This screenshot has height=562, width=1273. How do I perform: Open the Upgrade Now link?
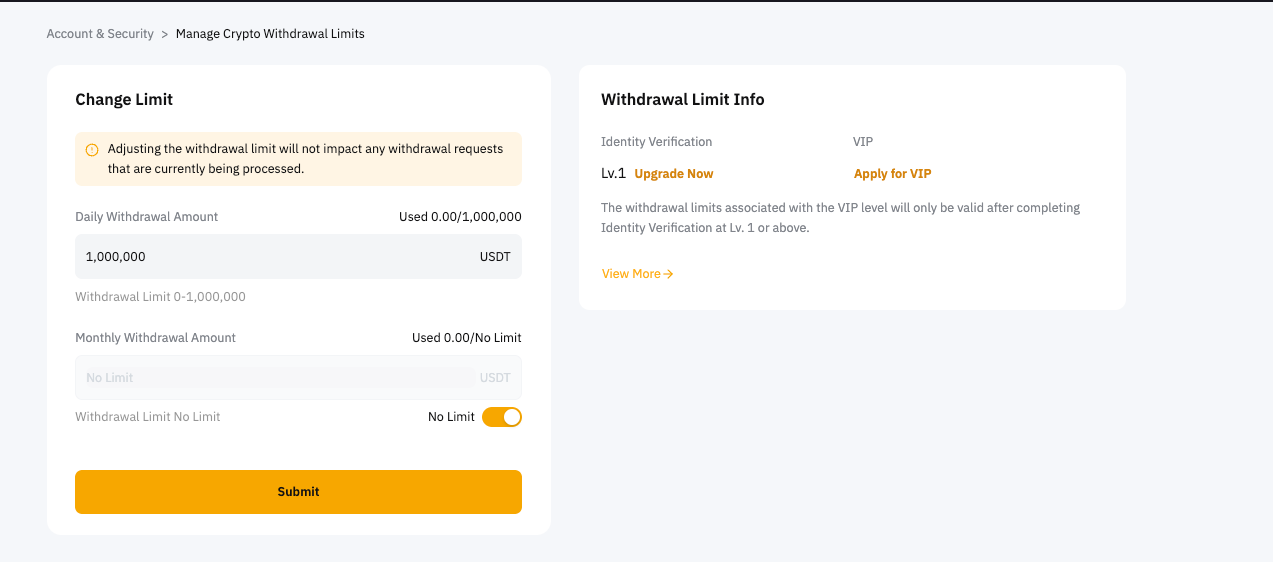[674, 174]
